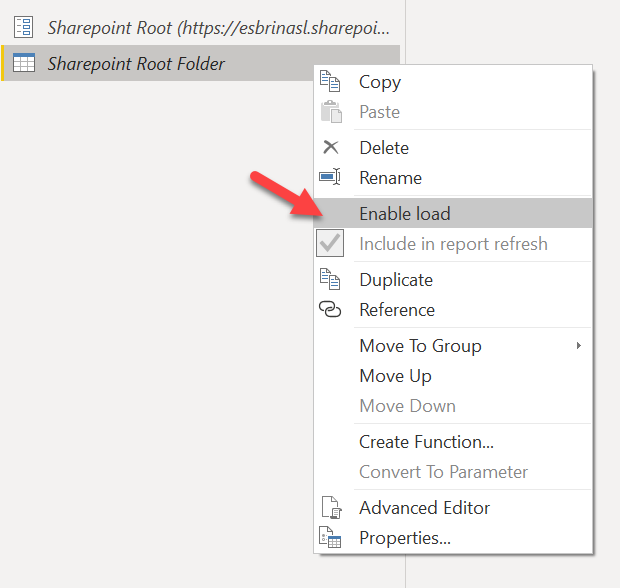The width and height of the screenshot is (620, 588).
Task: Select the Sharepoint Root query item
Action: coord(218,28)
